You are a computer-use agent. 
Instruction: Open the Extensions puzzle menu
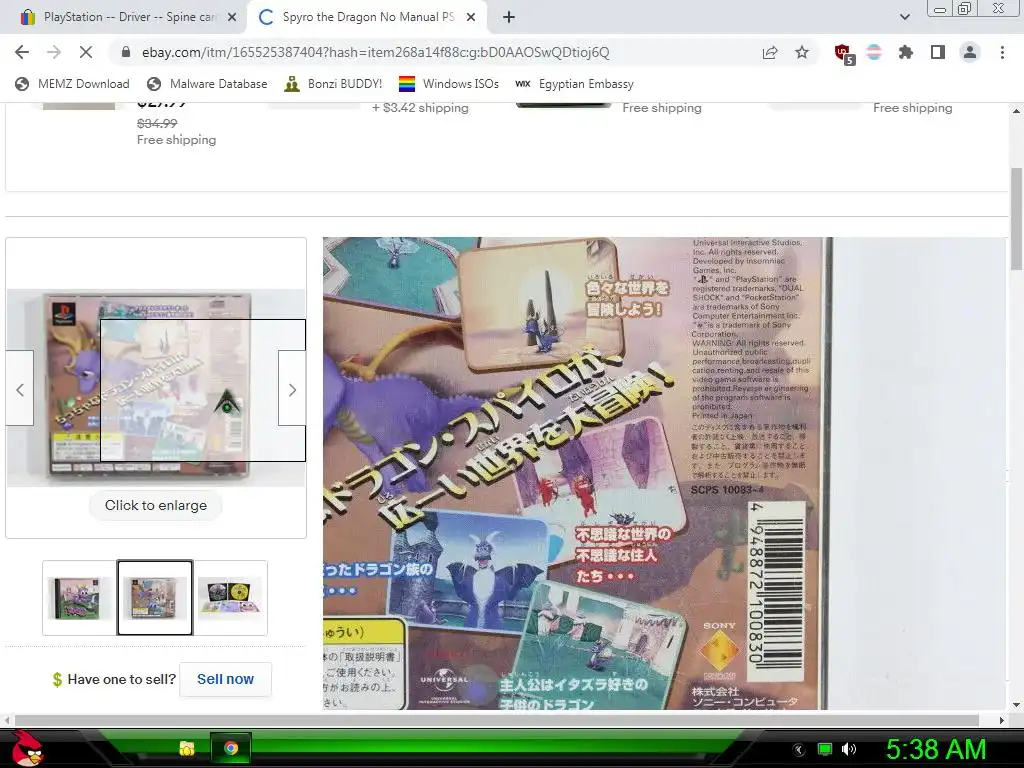coord(906,52)
